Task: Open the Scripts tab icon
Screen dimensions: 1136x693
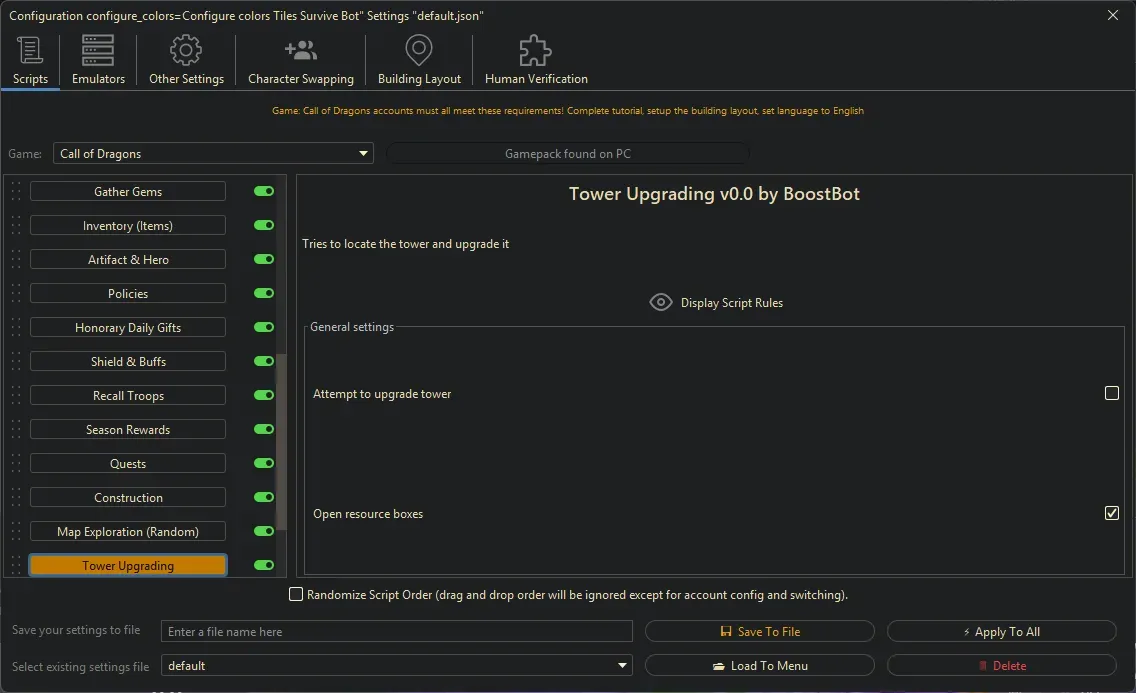Action: click(x=29, y=48)
